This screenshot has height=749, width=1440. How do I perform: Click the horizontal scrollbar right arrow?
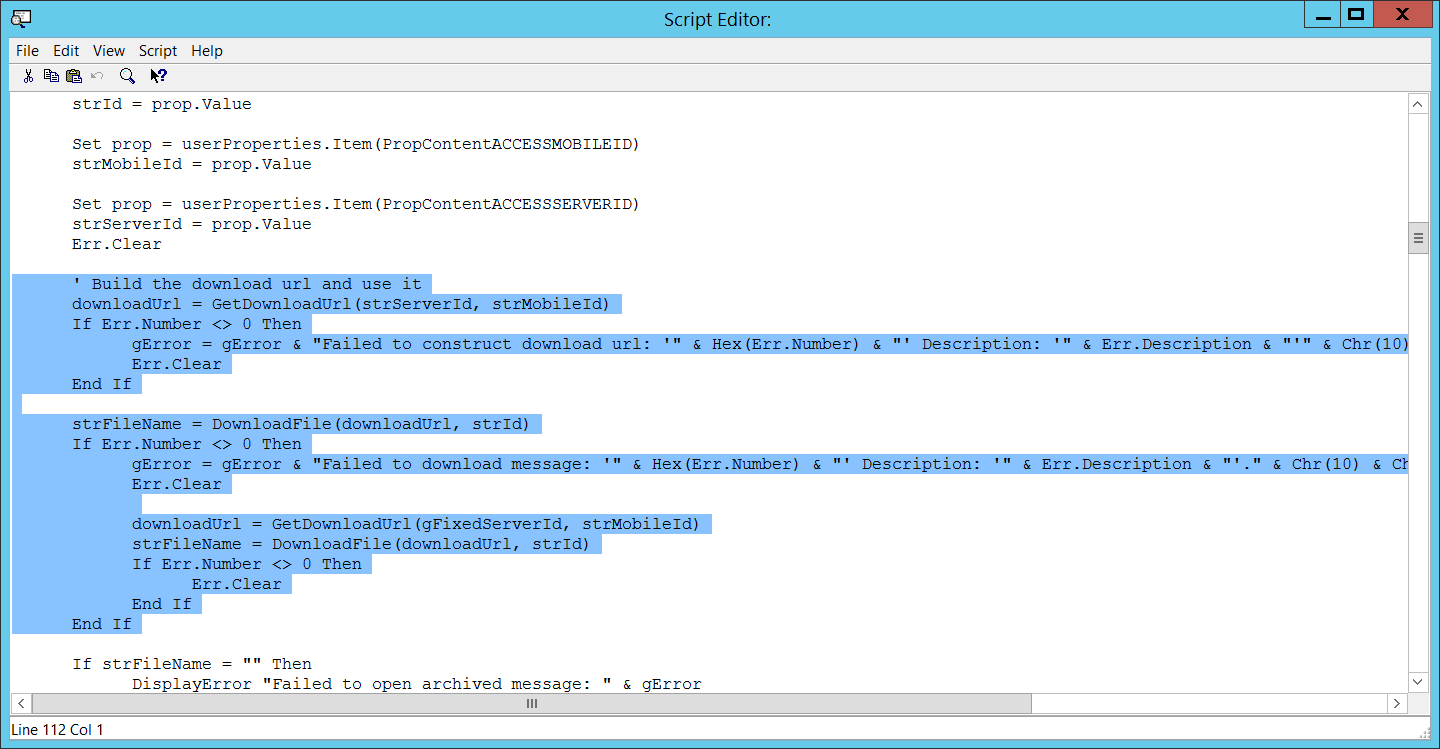[x=1397, y=704]
